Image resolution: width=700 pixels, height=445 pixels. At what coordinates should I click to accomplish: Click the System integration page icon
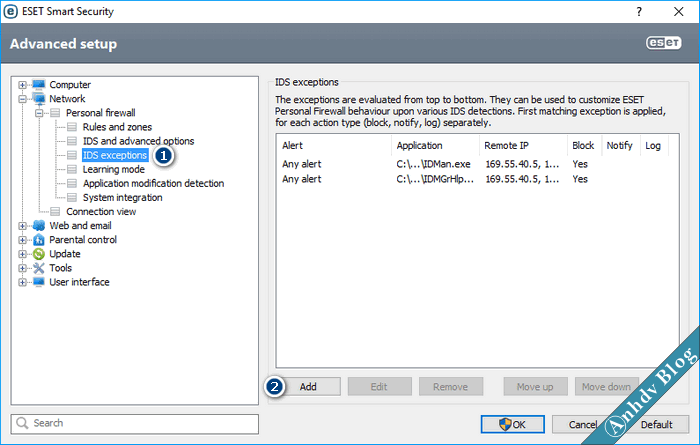pyautogui.click(x=72, y=197)
